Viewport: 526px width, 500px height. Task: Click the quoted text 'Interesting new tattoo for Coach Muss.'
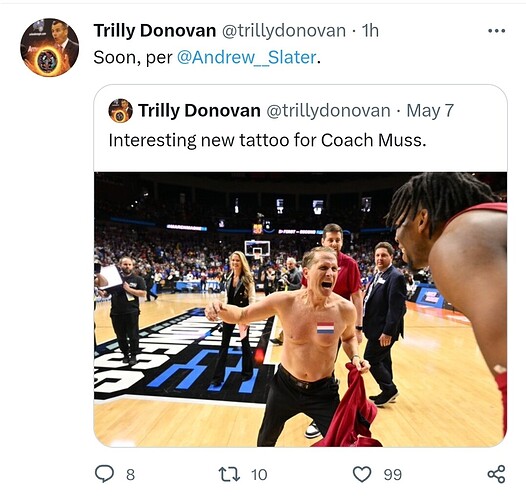point(267,140)
